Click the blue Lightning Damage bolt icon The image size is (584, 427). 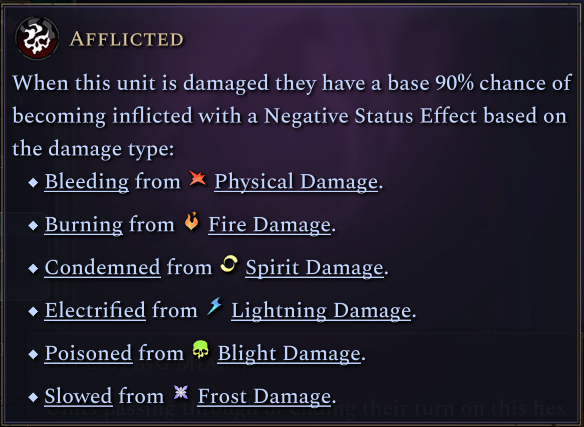pyautogui.click(x=215, y=306)
